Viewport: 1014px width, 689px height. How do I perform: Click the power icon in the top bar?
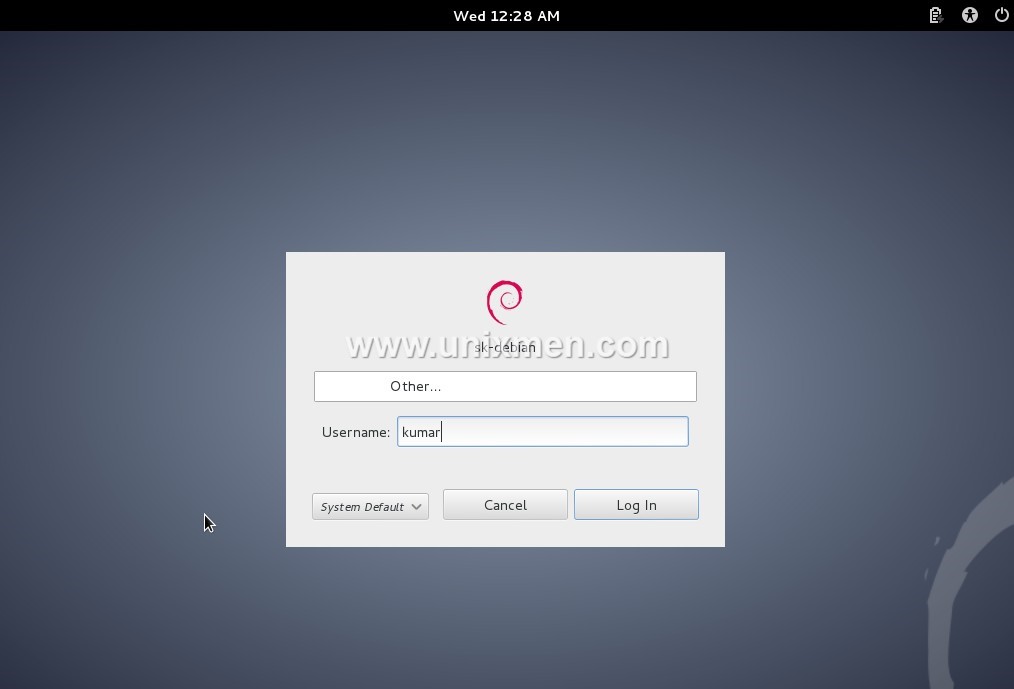tap(1001, 15)
